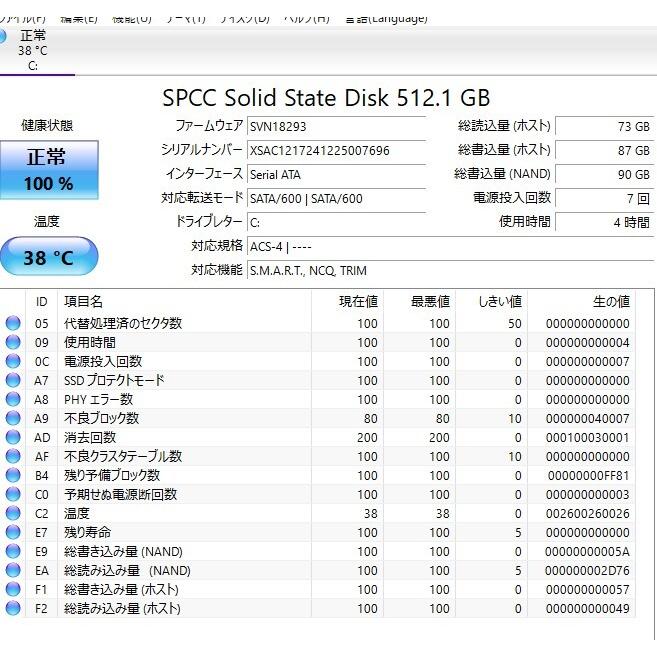
Task: Click the serial number field value
Action: (x=335, y=151)
